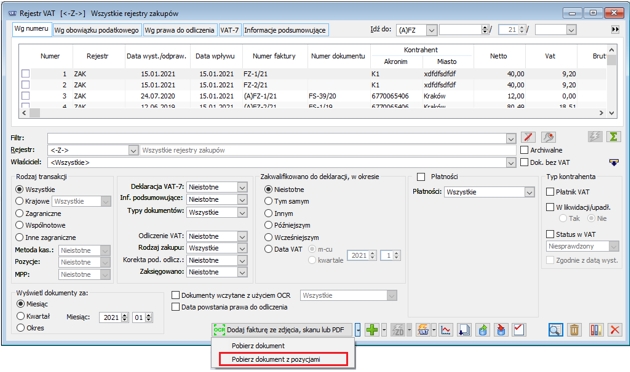630x372 pixels.
Task: Select the Zagraniczne transaction radio button
Action: tap(19, 213)
